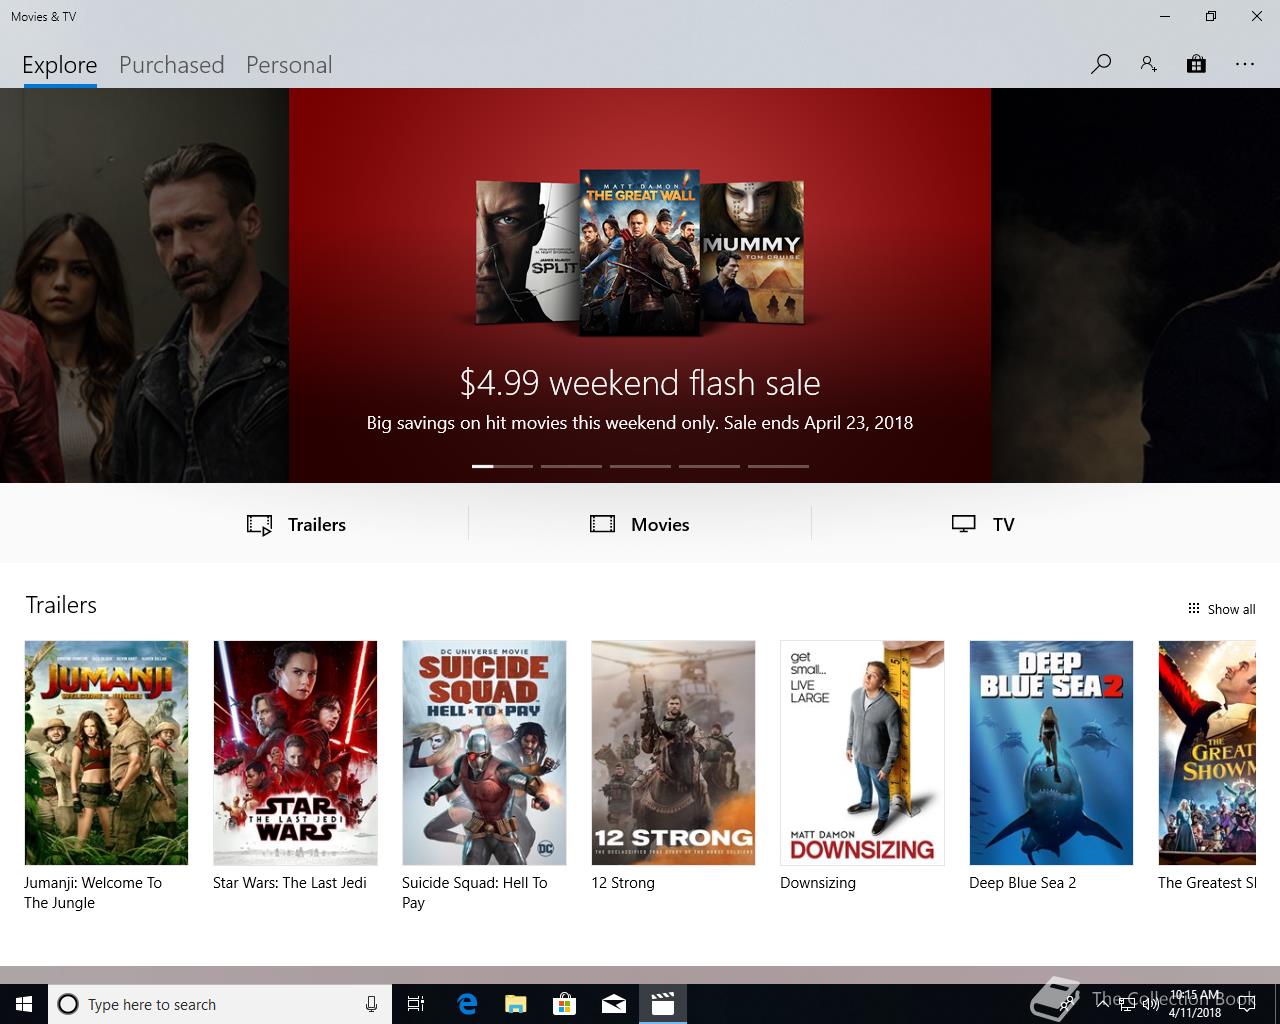This screenshot has width=1280, height=1024.
Task: Open the Action Center notifications icon
Action: click(x=1247, y=1004)
